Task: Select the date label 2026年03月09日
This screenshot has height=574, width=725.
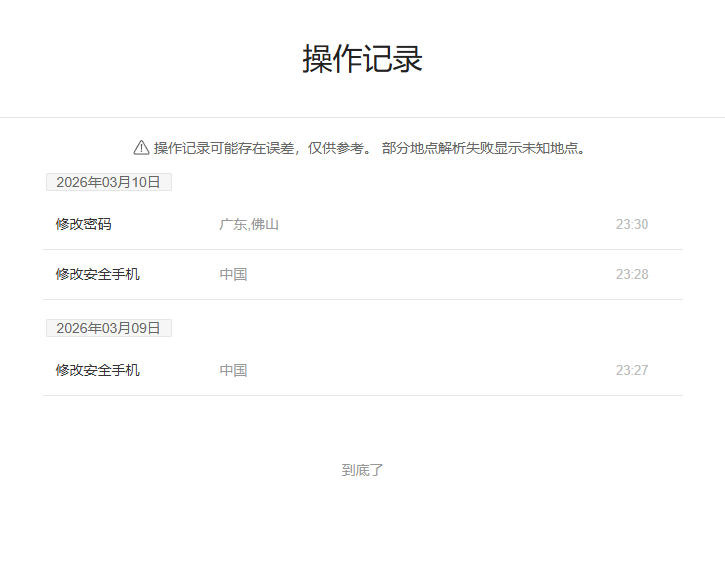Action: (x=109, y=328)
